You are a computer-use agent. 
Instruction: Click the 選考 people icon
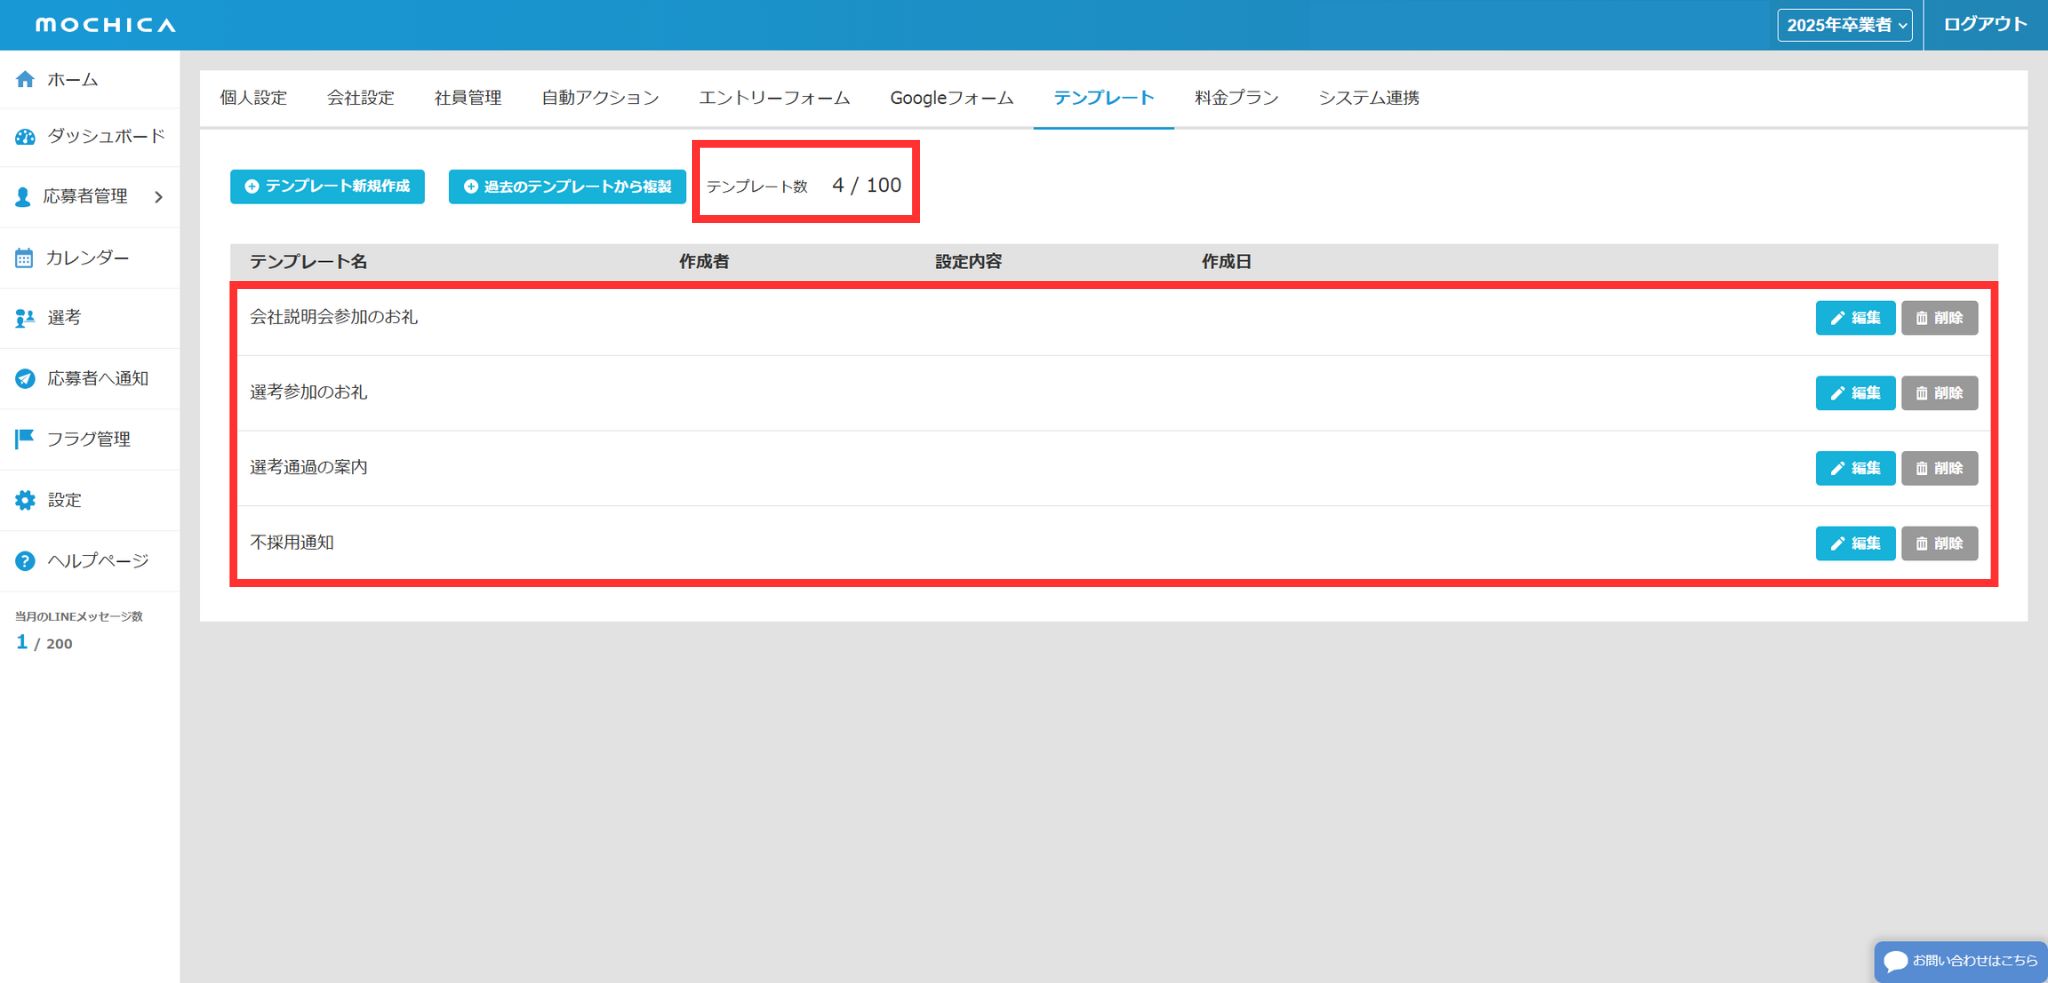(x=25, y=318)
